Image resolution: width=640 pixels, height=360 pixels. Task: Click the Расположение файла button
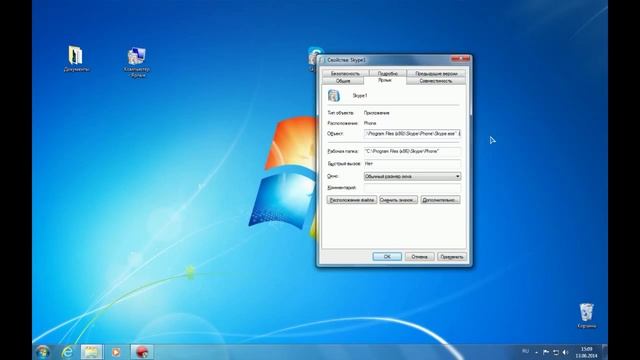pyautogui.click(x=352, y=200)
